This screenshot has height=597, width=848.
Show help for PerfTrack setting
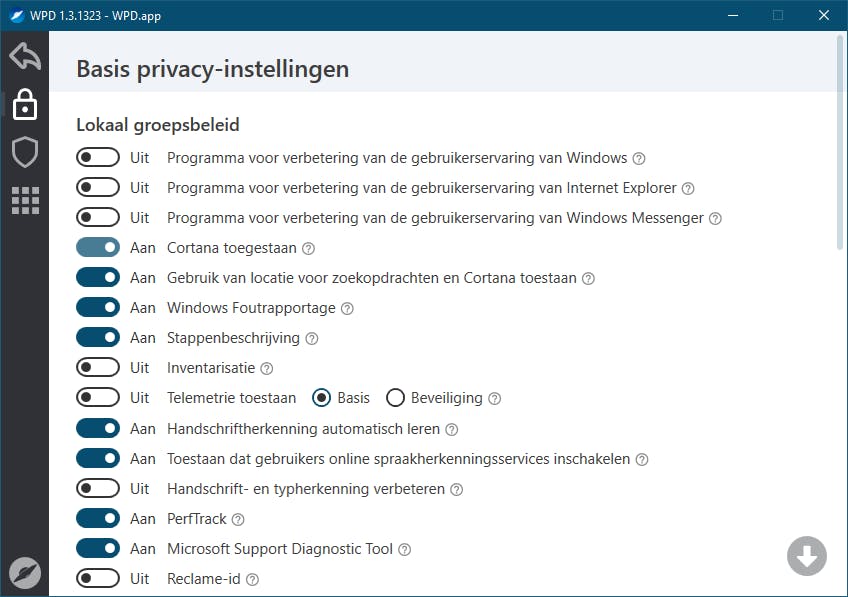[238, 519]
